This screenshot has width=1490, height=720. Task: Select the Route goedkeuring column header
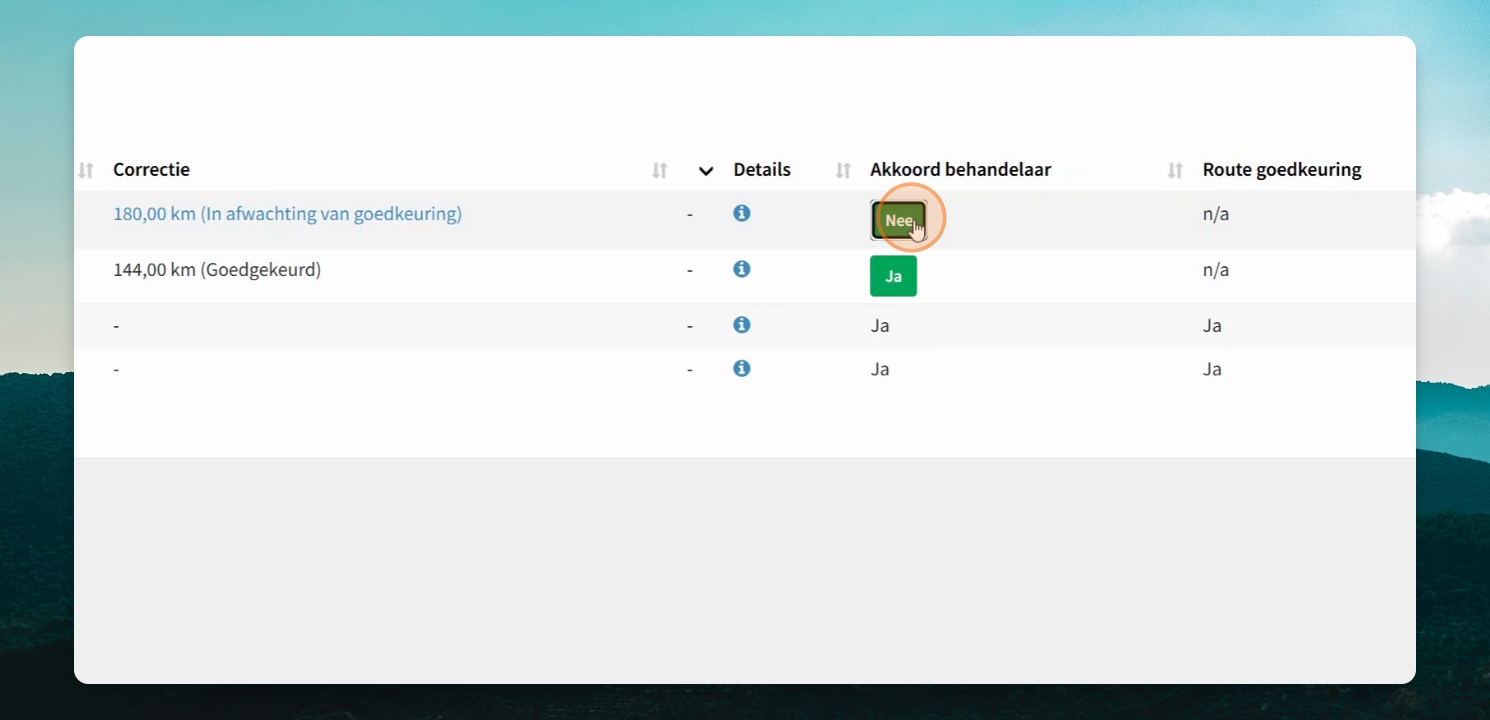click(x=1282, y=170)
